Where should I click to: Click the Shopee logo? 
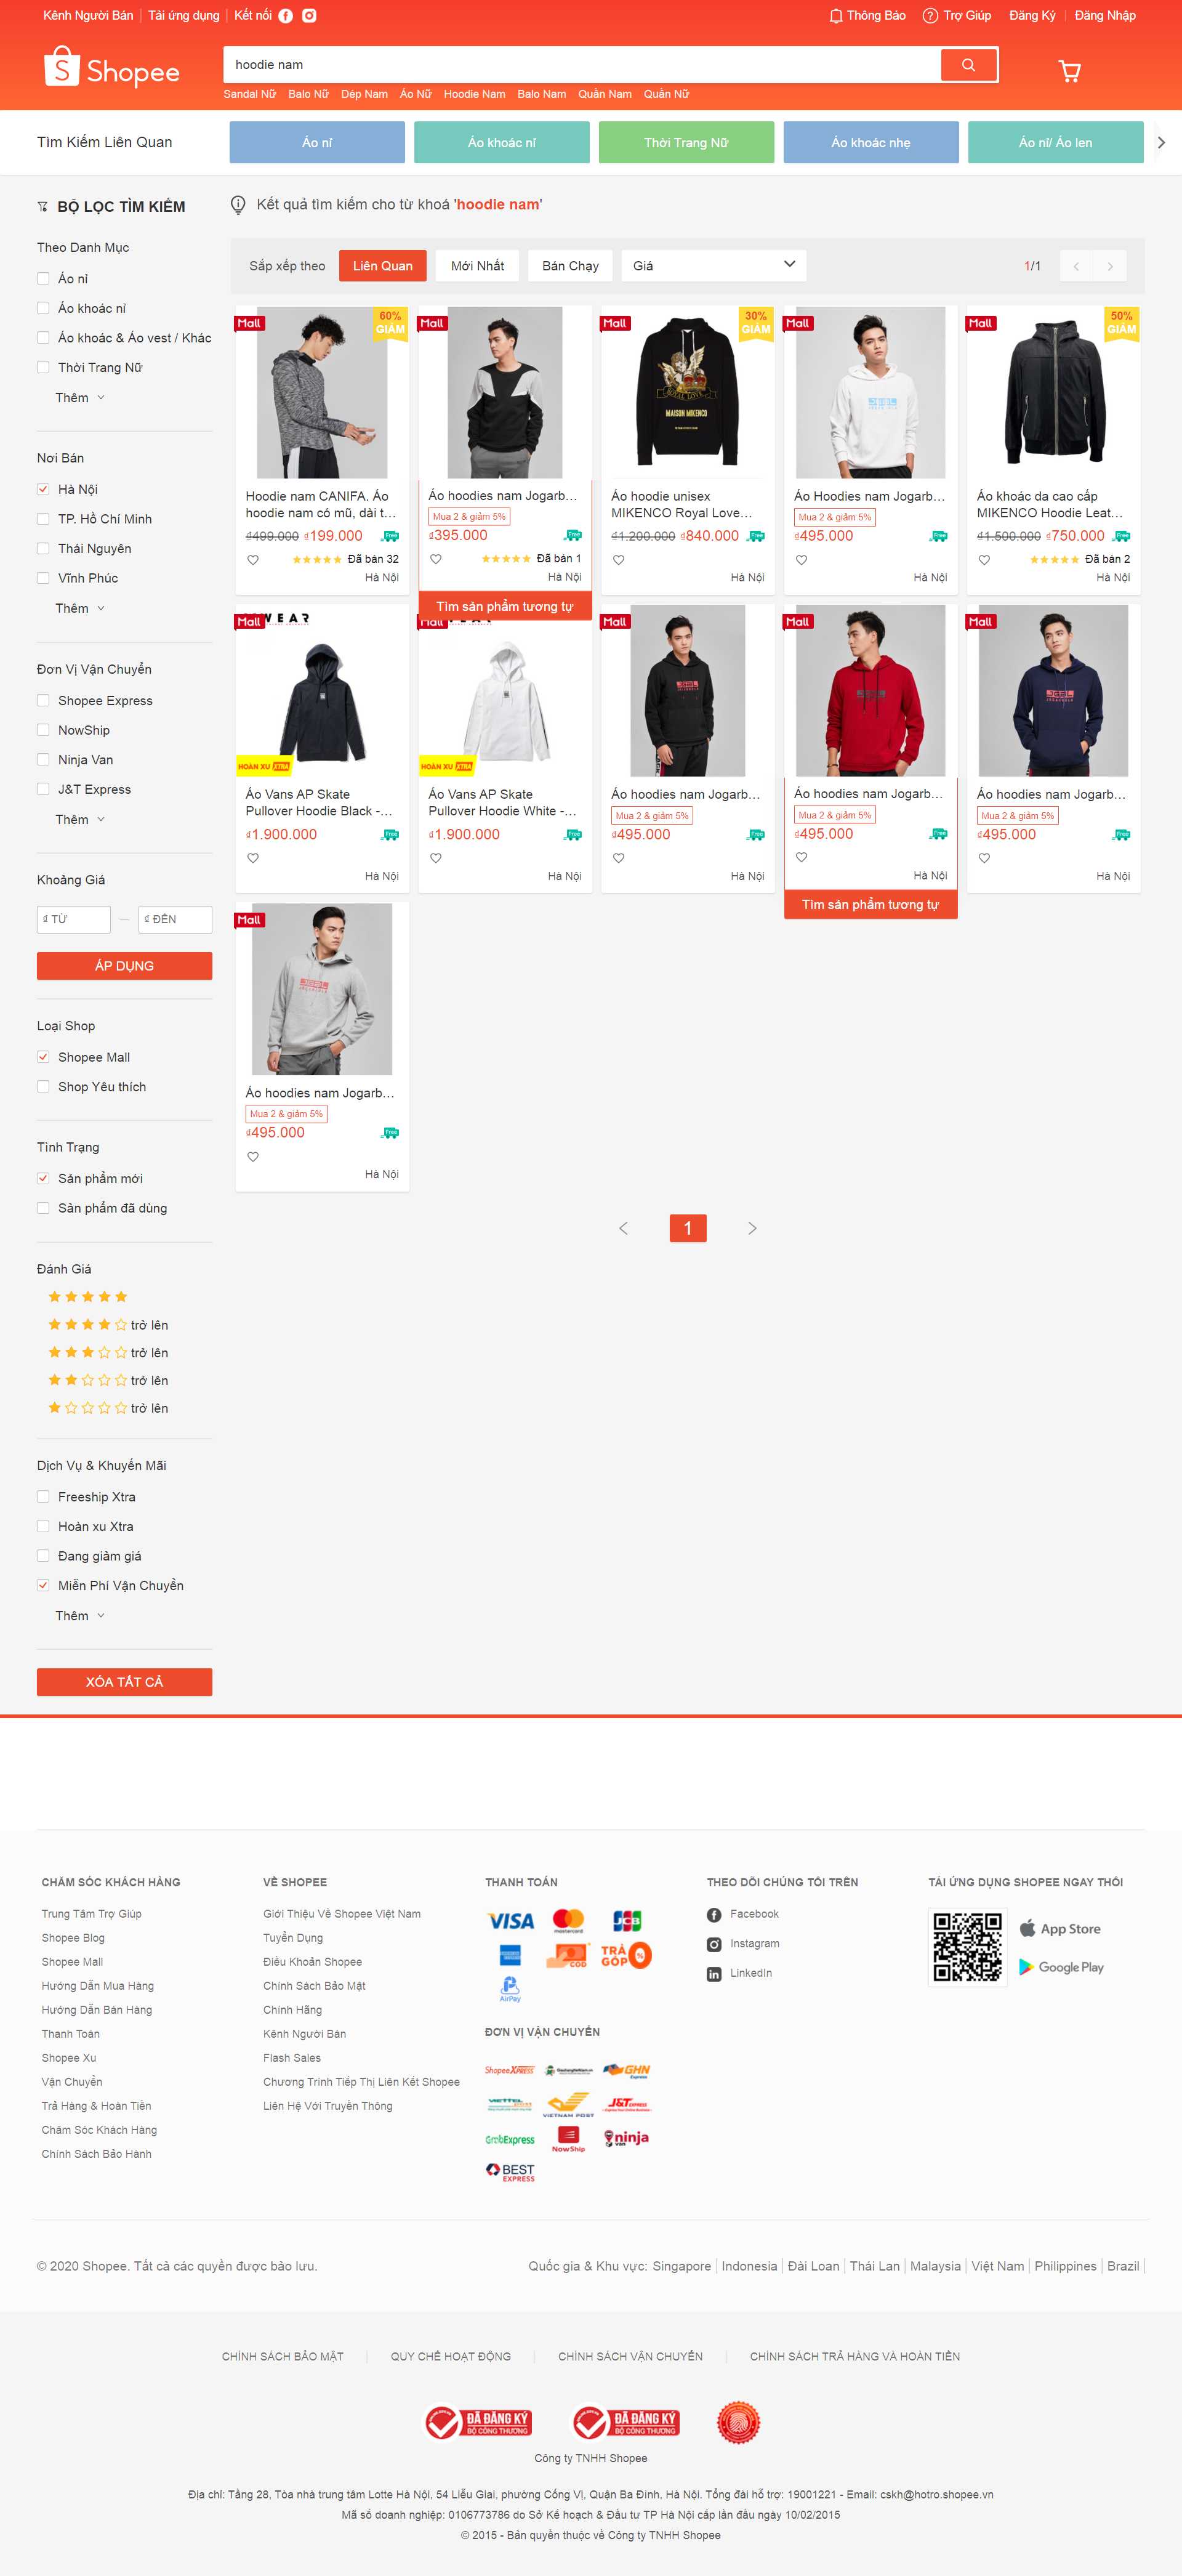click(112, 68)
